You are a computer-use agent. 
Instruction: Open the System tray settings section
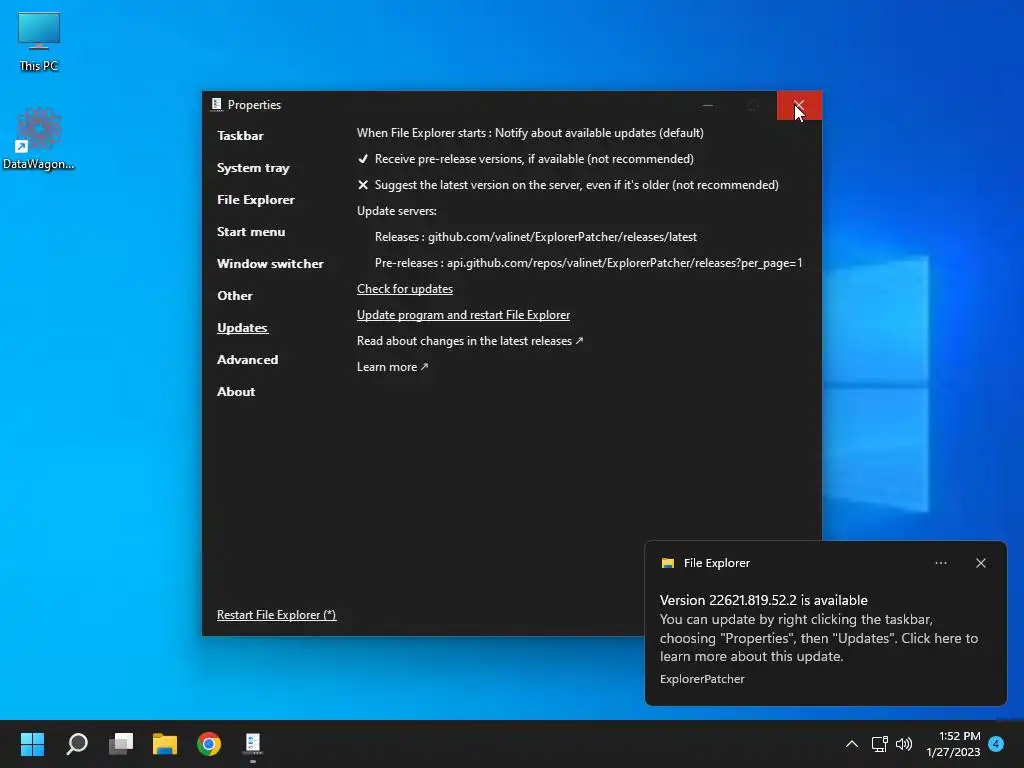tap(253, 168)
